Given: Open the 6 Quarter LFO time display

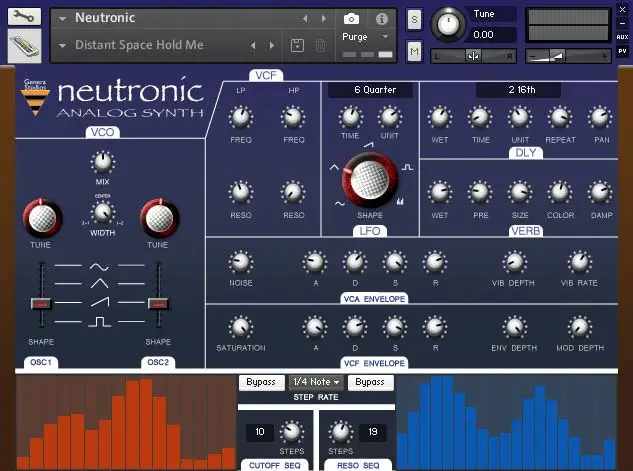Looking at the screenshot, I should coord(371,90).
